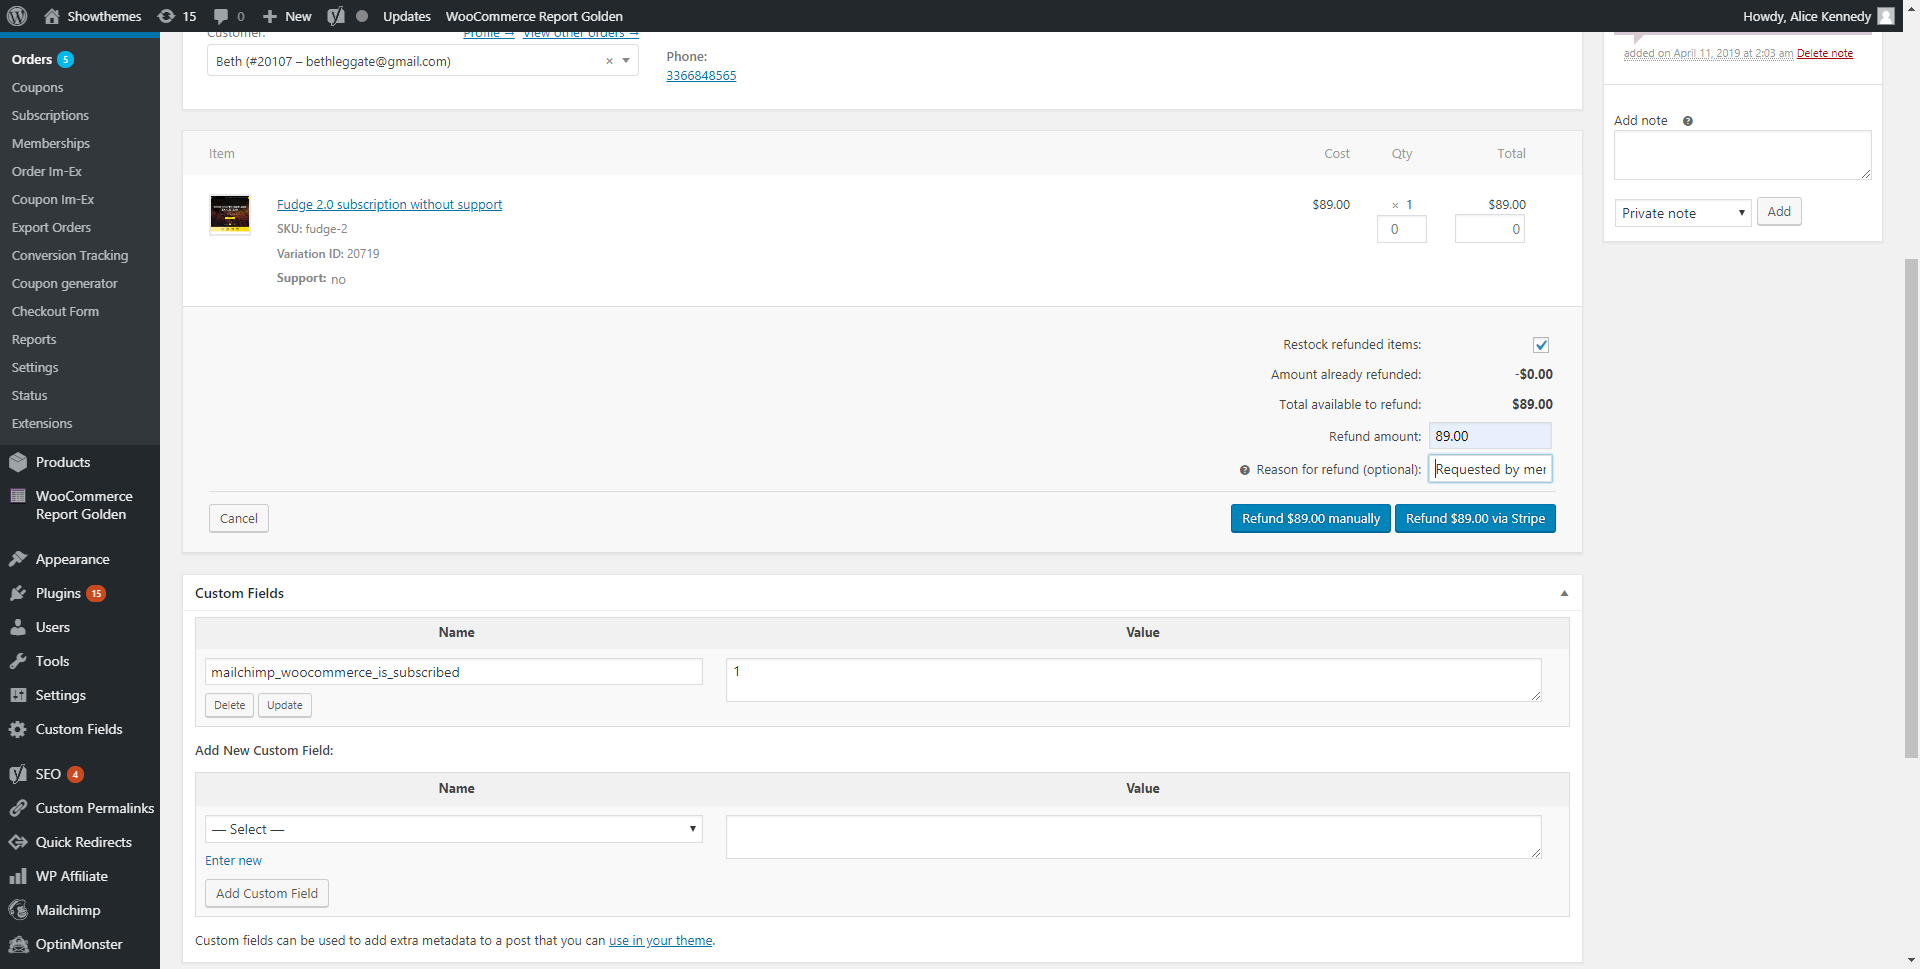This screenshot has width=1920, height=969.
Task: Go to Memberships submenu
Action: point(50,144)
